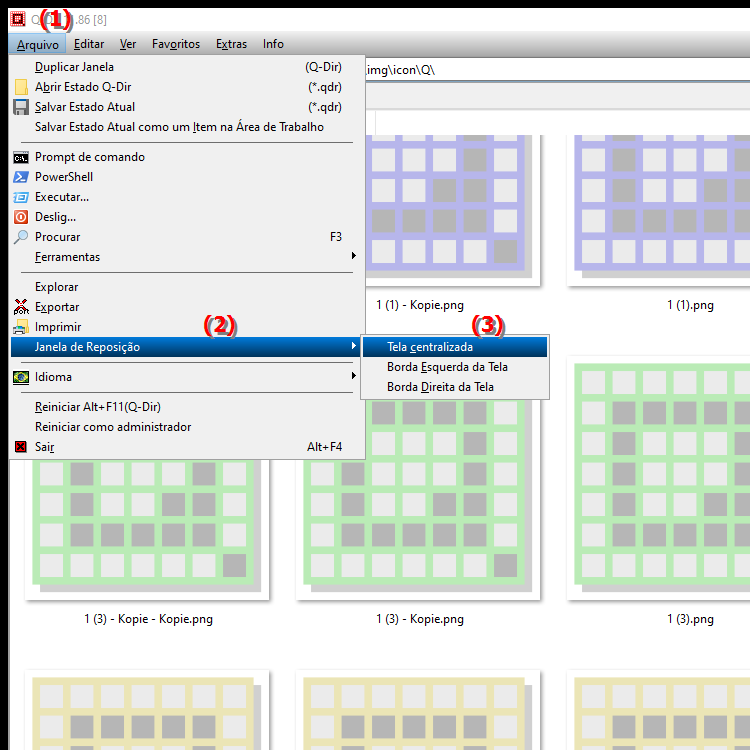Viewport: 750px width, 750px height.
Task: Choose Reiniciar como administrador
Action: [x=187, y=427]
